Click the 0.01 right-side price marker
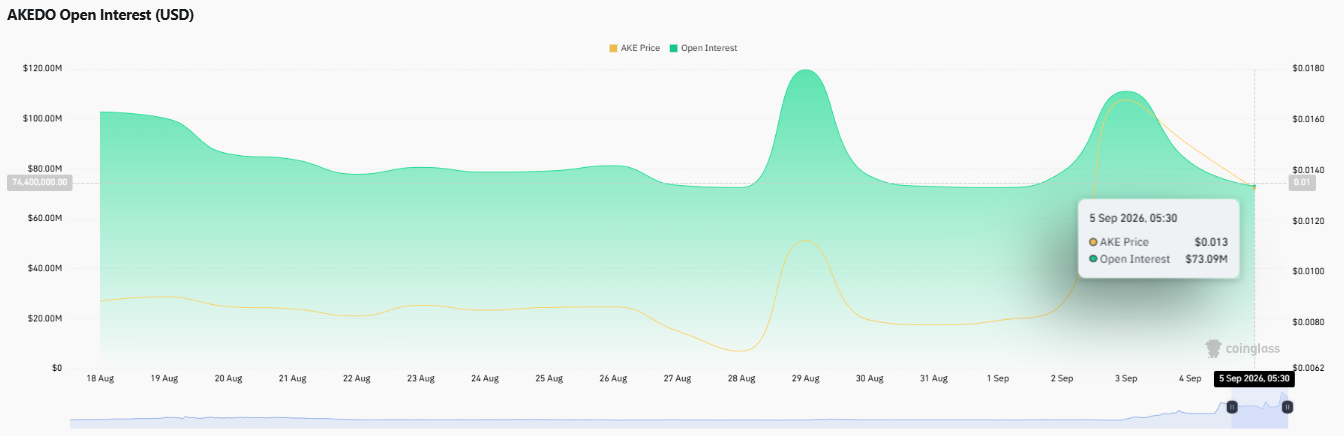This screenshot has width=1344, height=436. [1302, 182]
